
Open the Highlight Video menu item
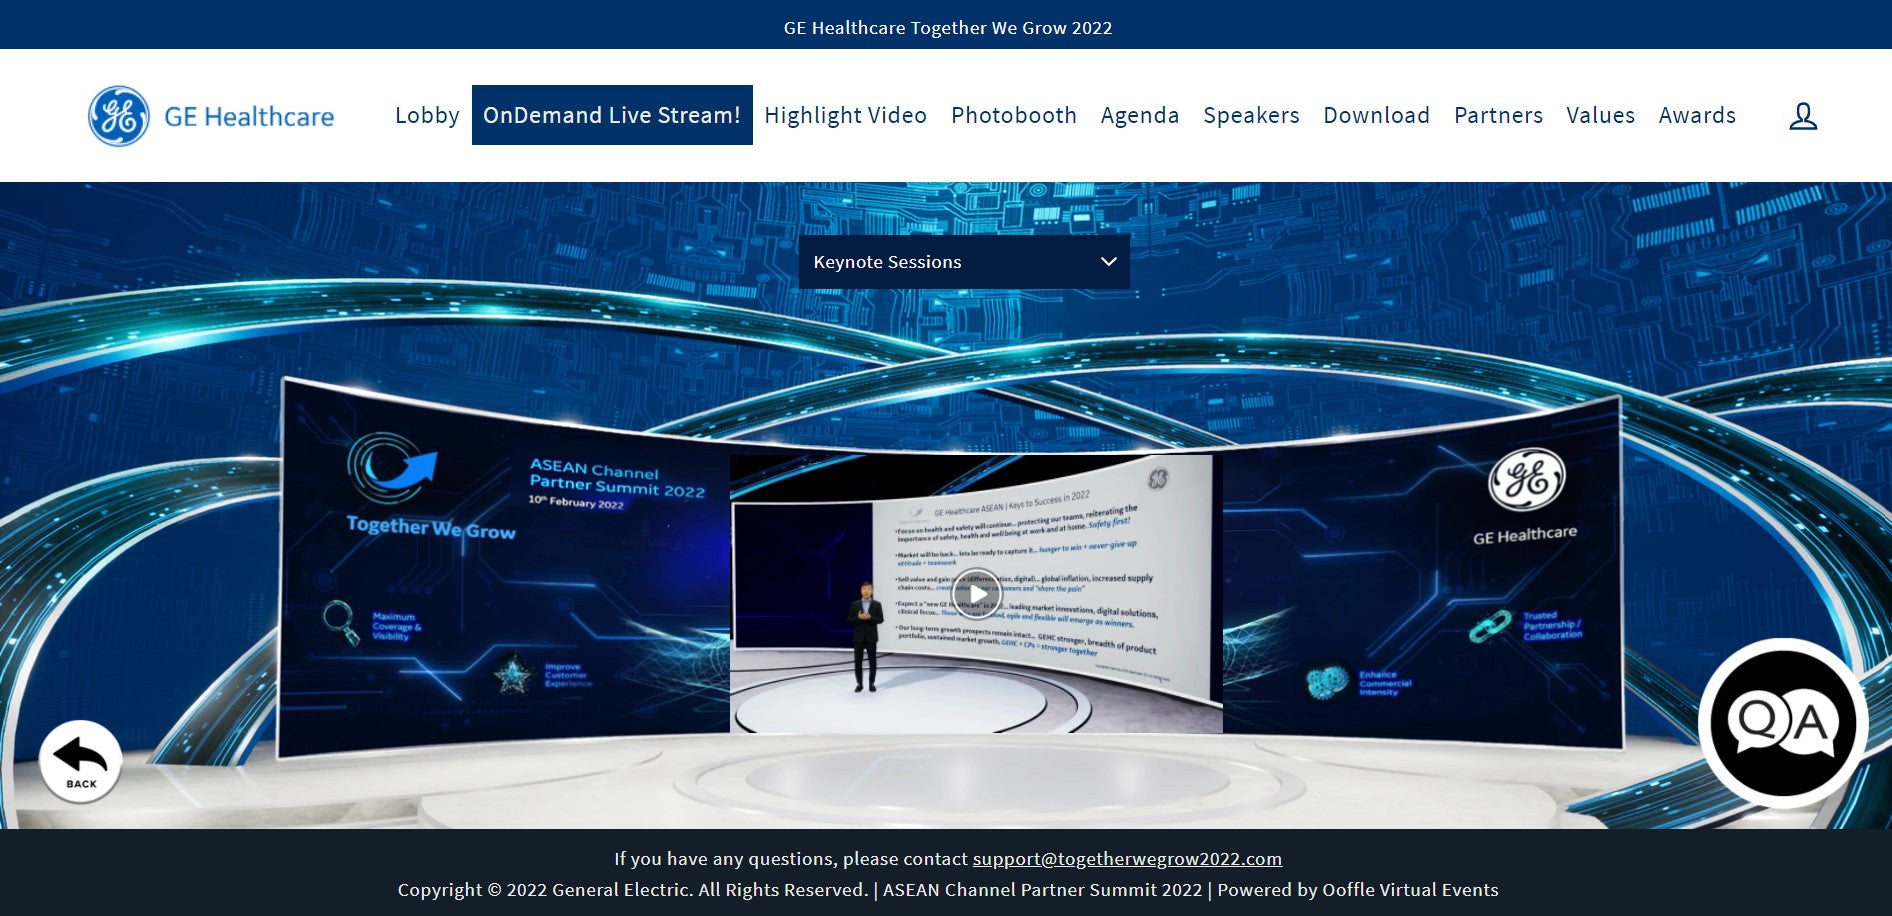pos(845,116)
